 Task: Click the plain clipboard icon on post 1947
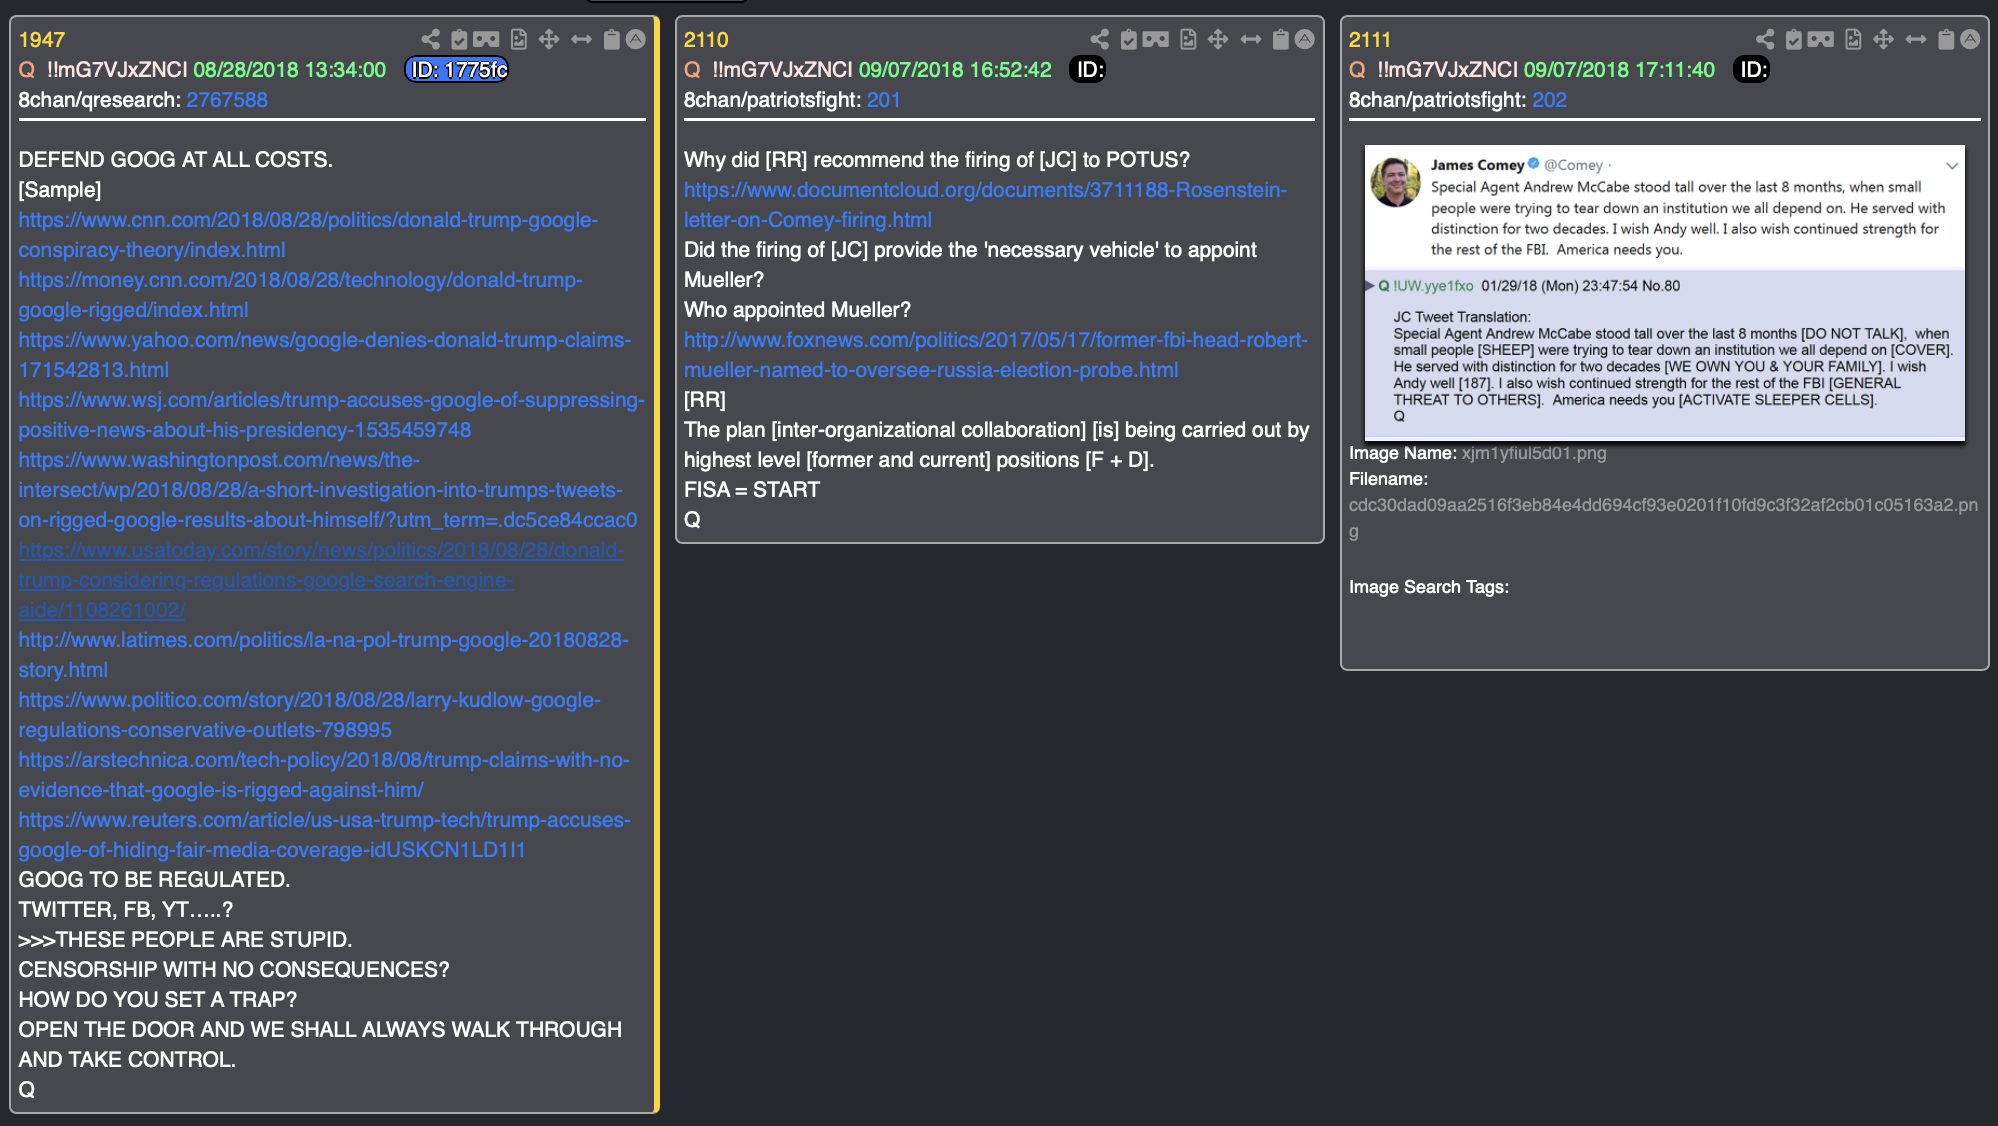tap(611, 39)
